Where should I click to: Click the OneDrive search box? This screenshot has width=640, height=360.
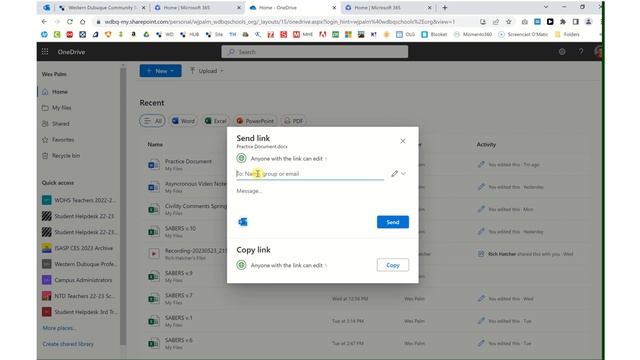click(315, 52)
